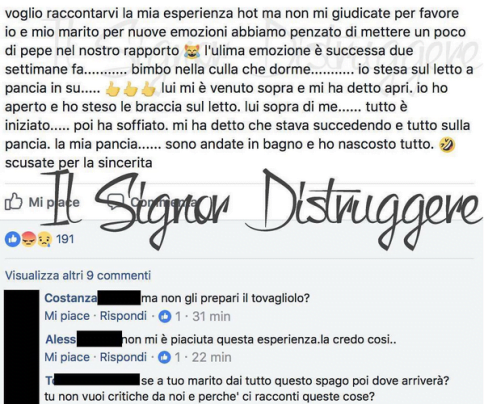Image resolution: width=484 pixels, height=404 pixels.
Task: Like Costanza's comment with Mi piace
Action: coord(67,316)
